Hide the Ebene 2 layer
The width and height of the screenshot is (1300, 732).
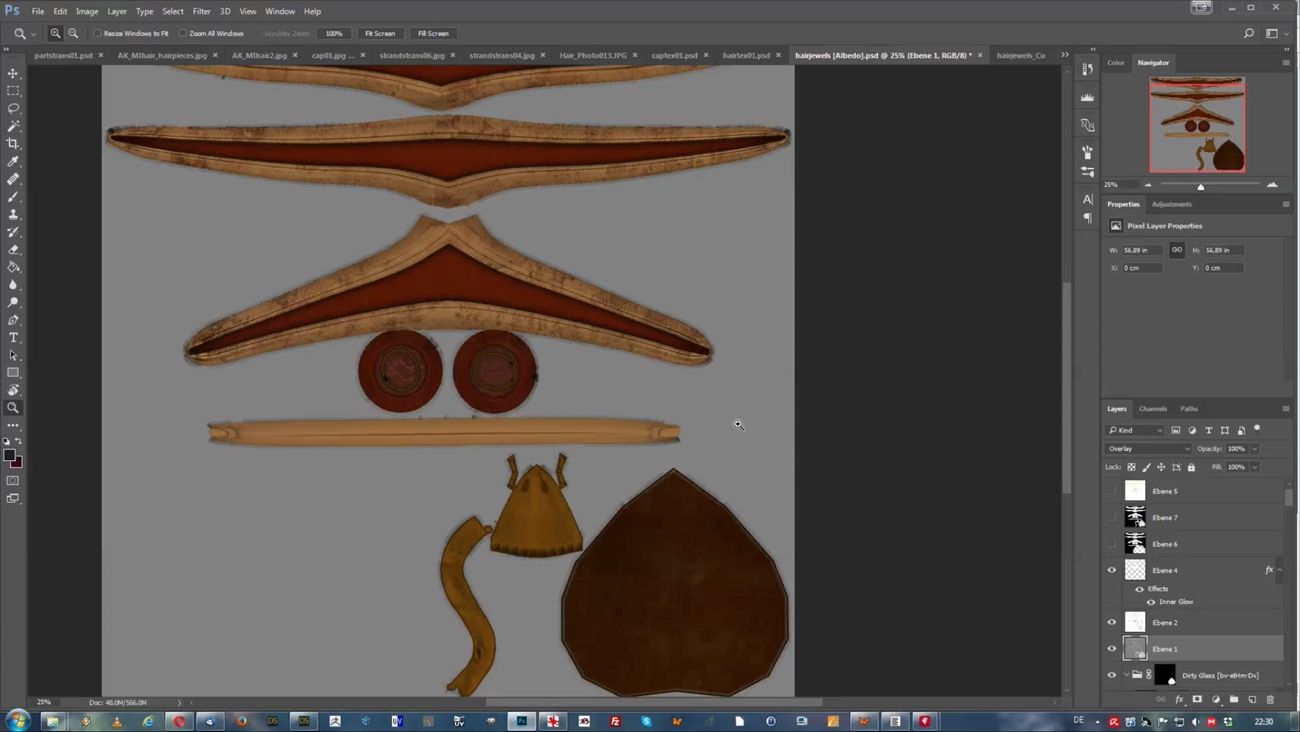[1111, 622]
